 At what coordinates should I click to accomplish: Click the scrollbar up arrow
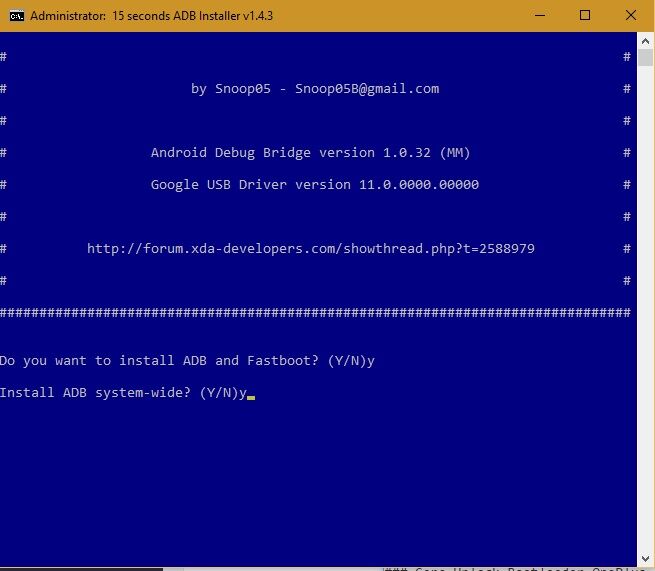645,41
